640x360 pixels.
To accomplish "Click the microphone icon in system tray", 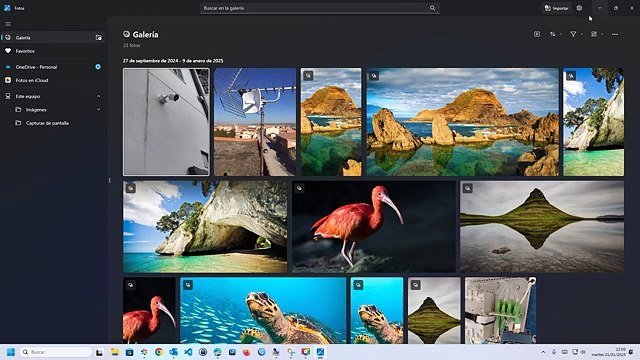I will [554, 352].
